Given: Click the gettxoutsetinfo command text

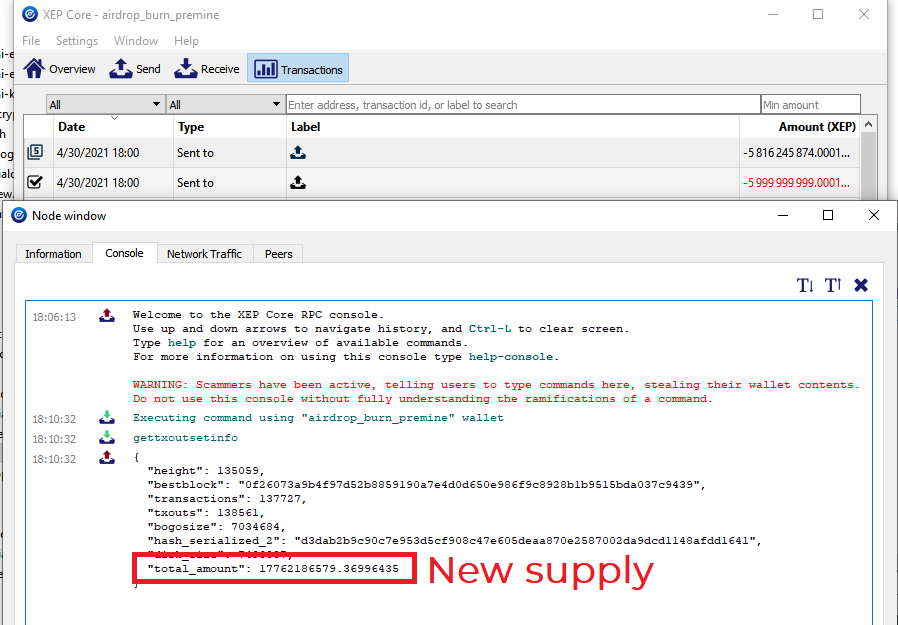Looking at the screenshot, I should point(185,438).
